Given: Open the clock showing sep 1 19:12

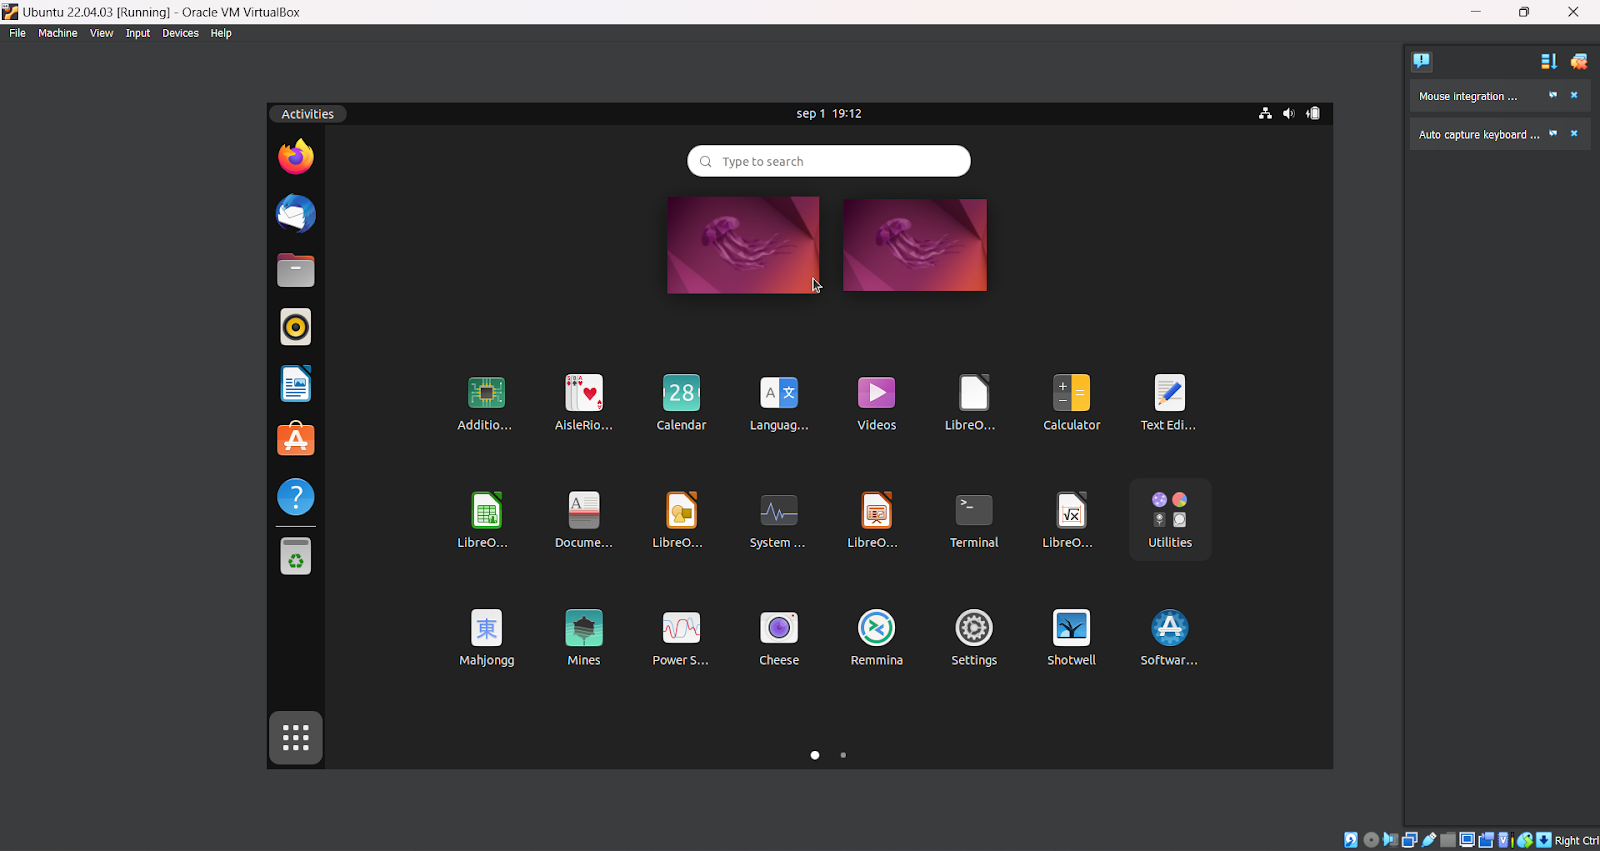Looking at the screenshot, I should (829, 114).
